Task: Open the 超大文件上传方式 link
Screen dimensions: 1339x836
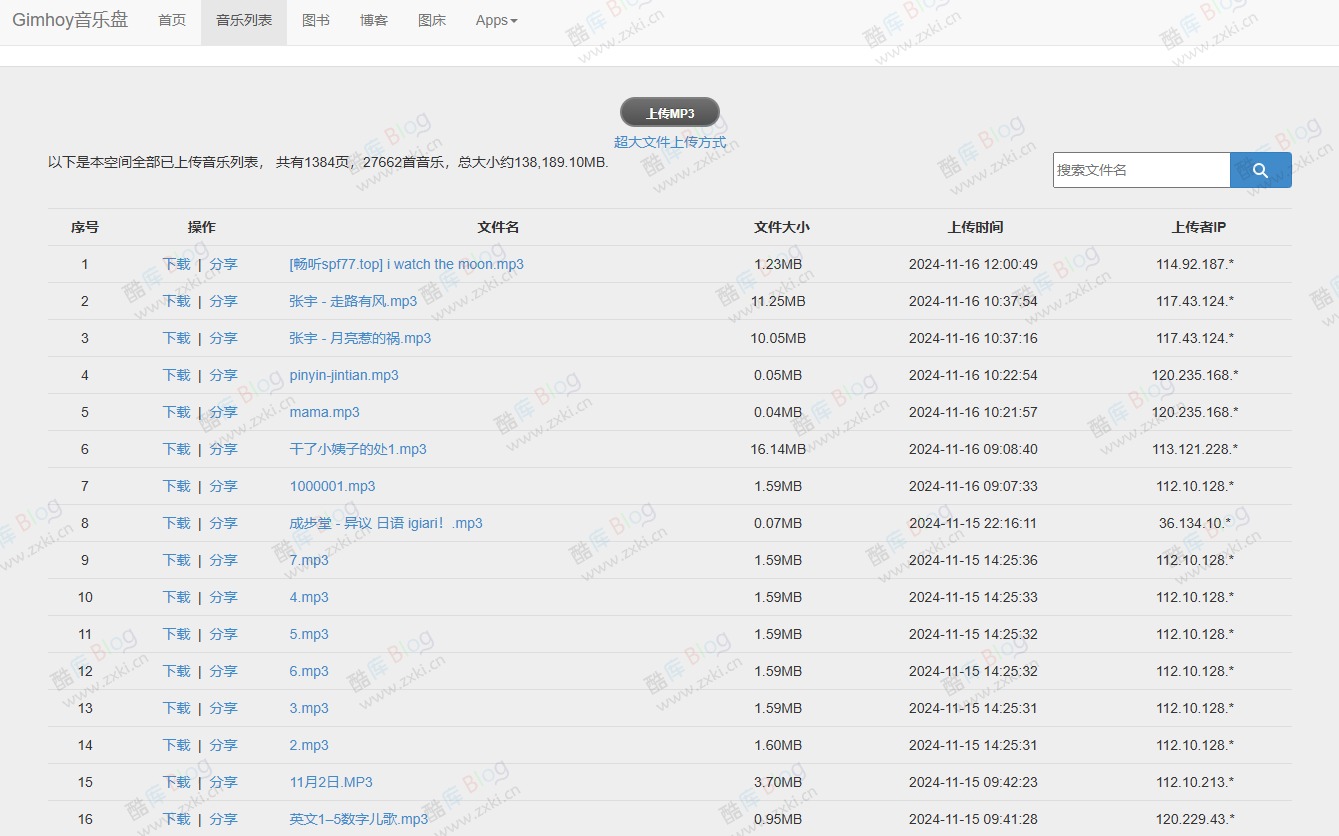Action: (x=671, y=142)
